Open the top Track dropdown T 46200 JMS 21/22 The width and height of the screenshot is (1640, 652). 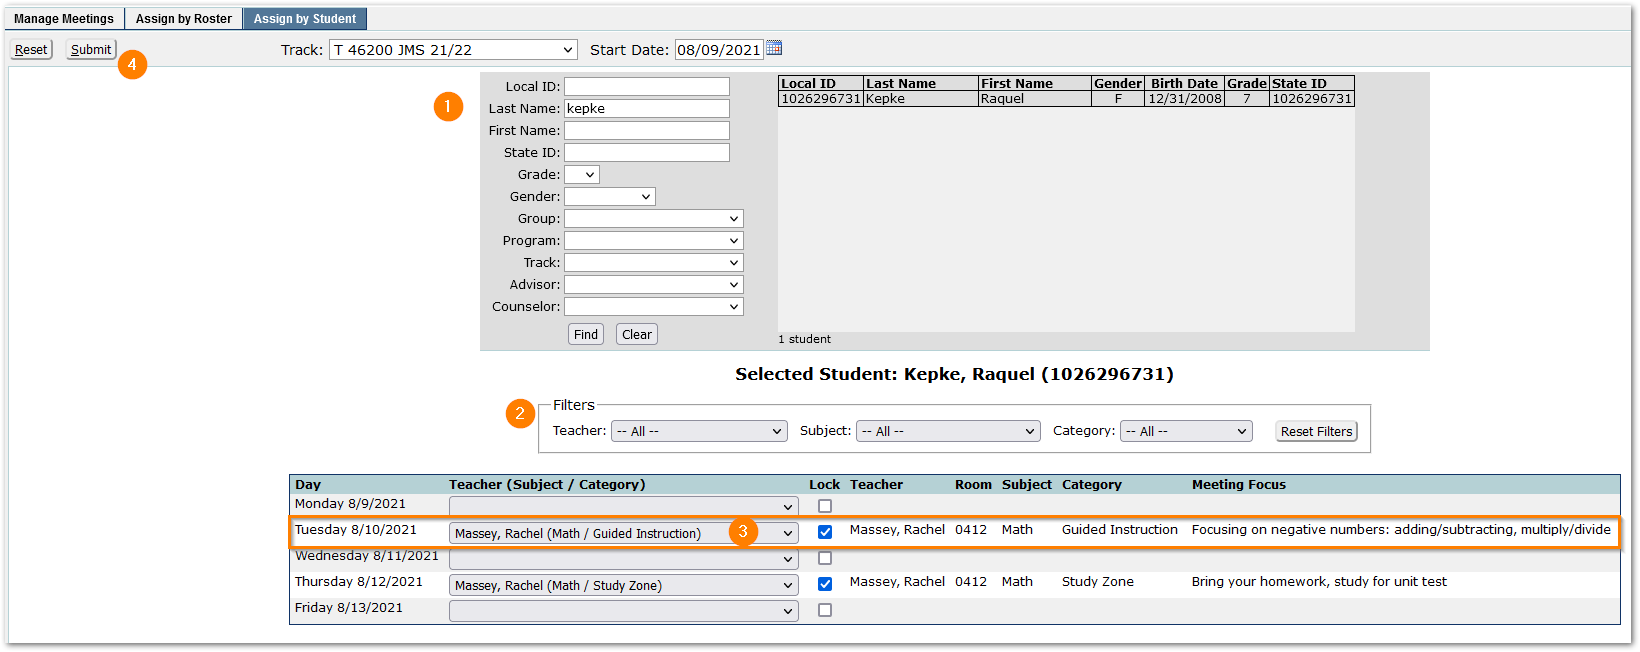454,50
